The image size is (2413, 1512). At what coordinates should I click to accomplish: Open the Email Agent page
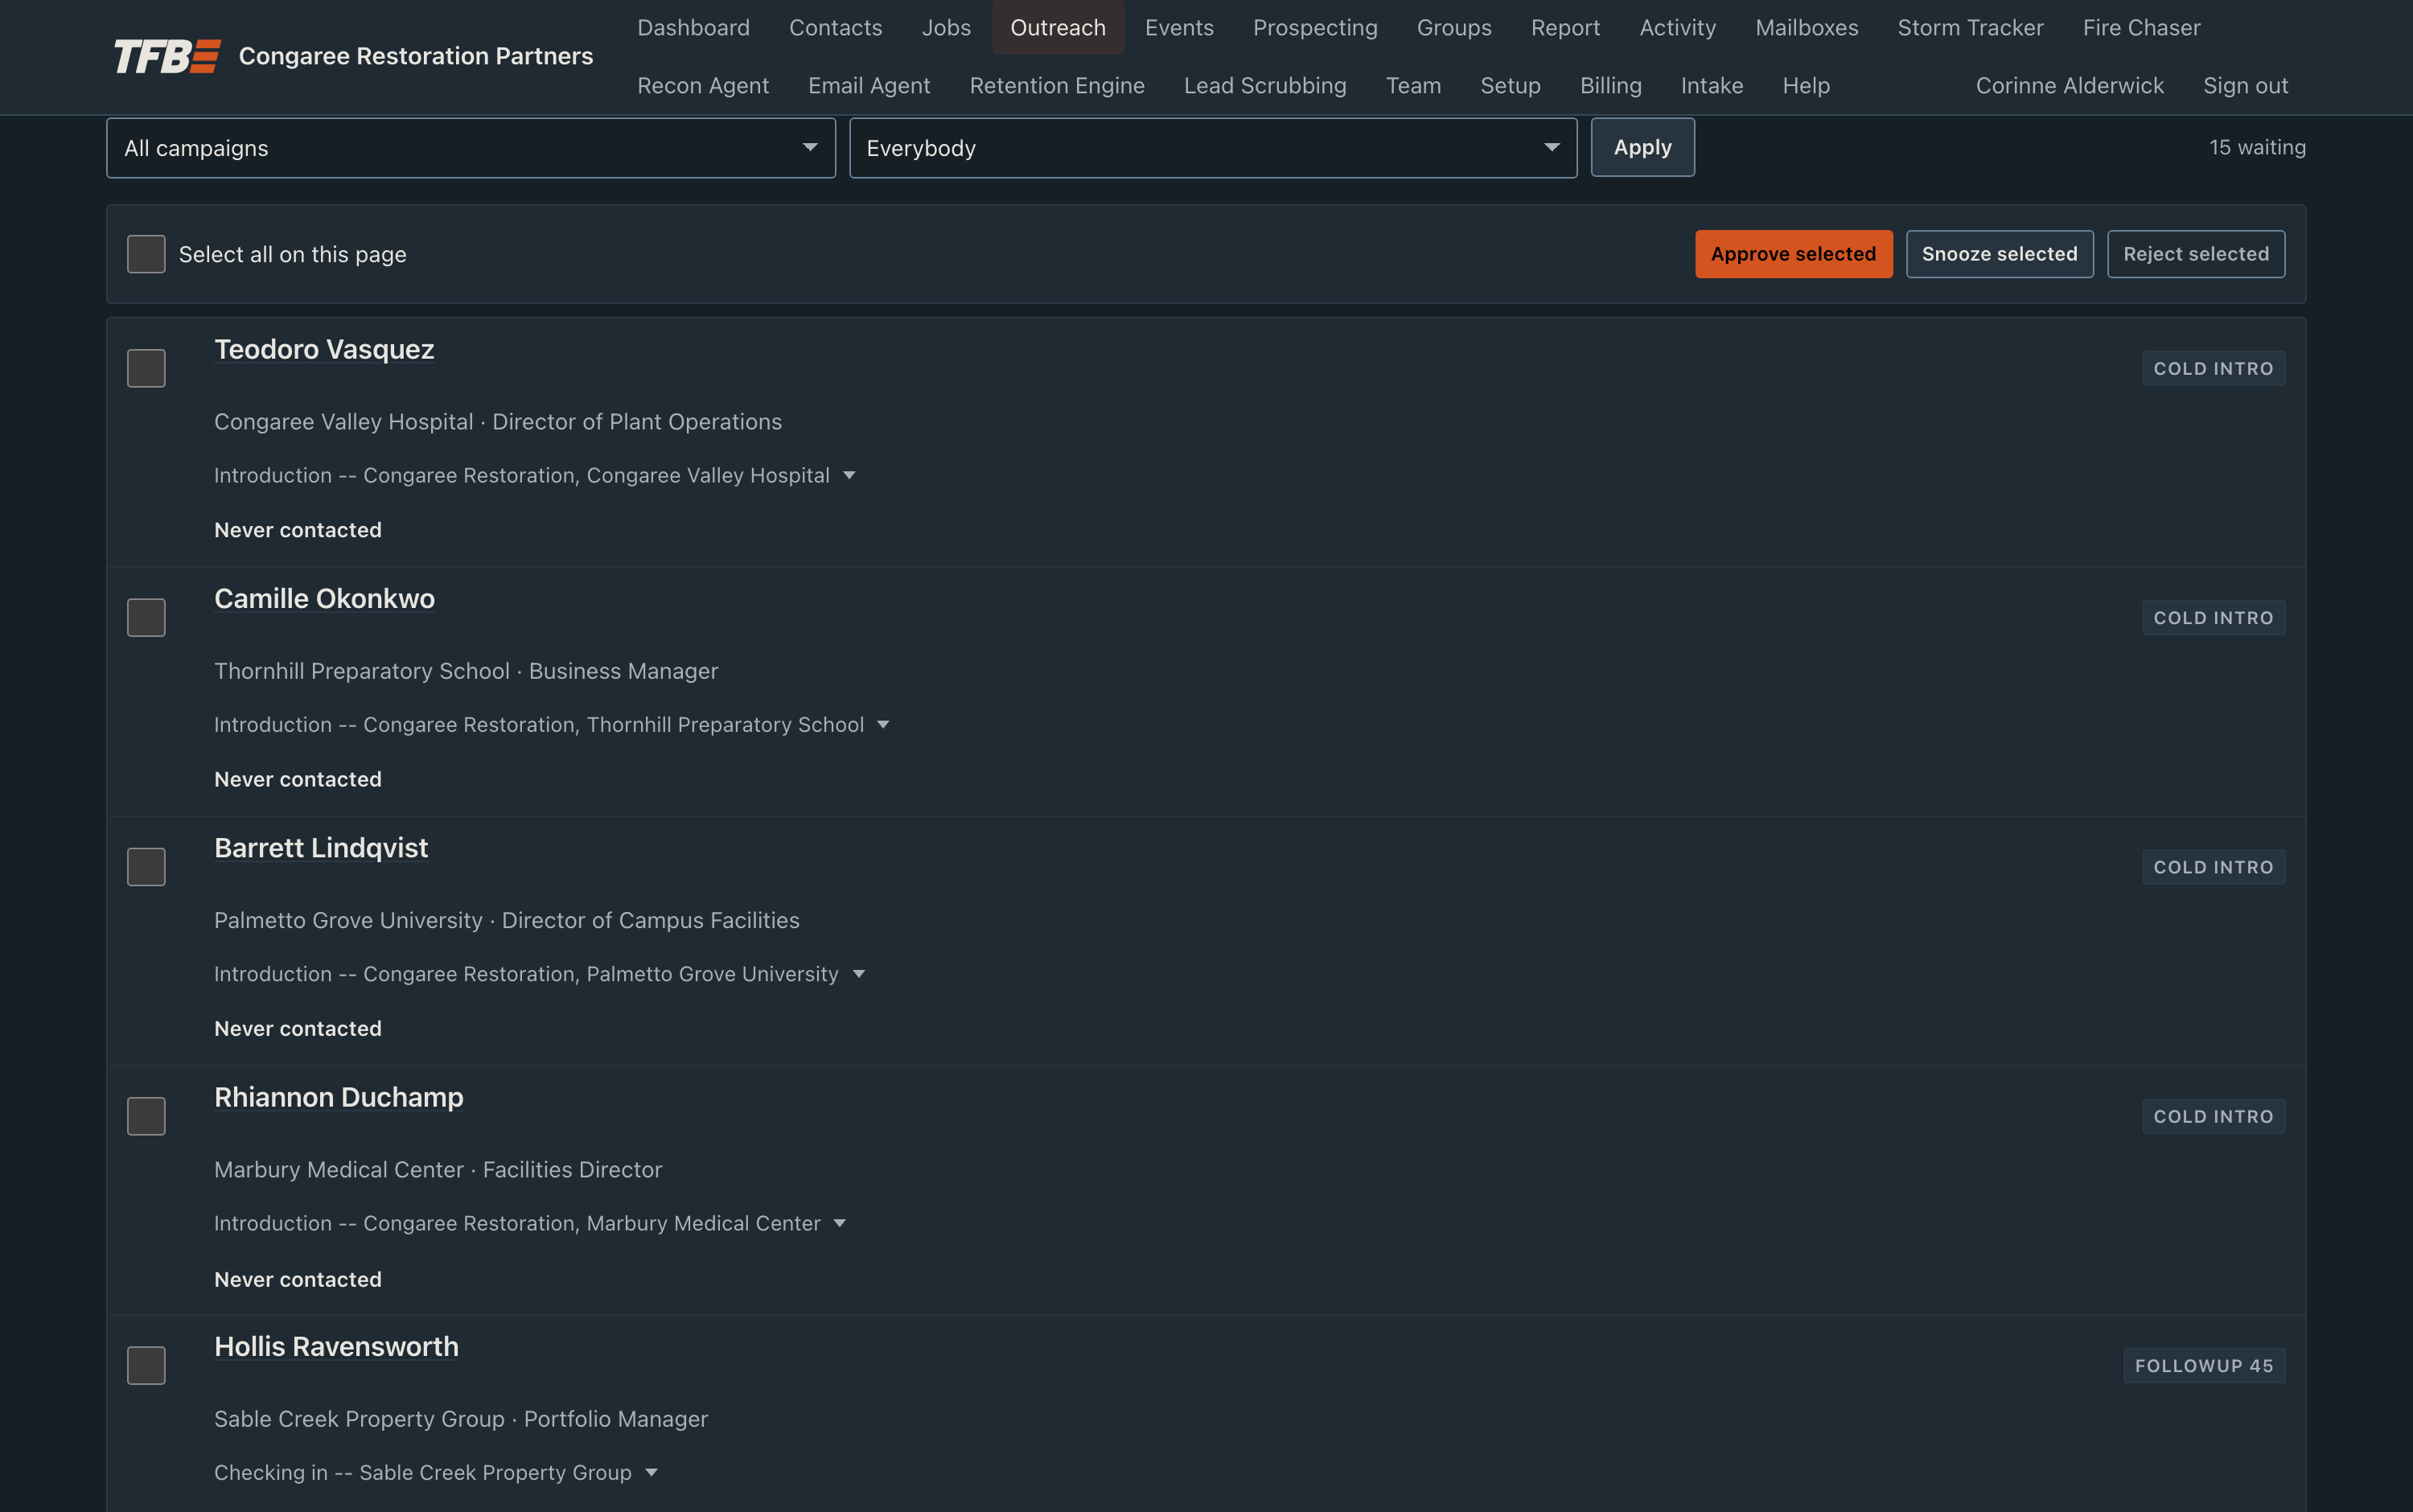(x=869, y=86)
